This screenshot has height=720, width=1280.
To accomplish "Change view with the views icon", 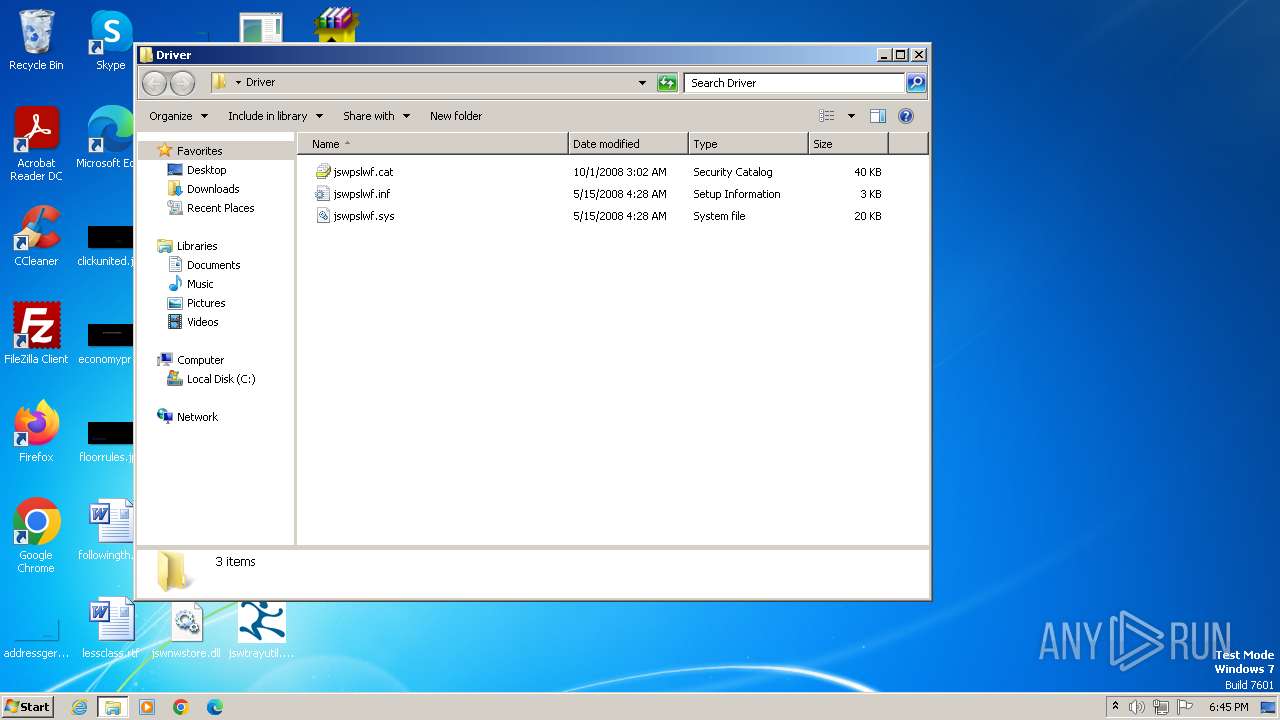I will [826, 116].
